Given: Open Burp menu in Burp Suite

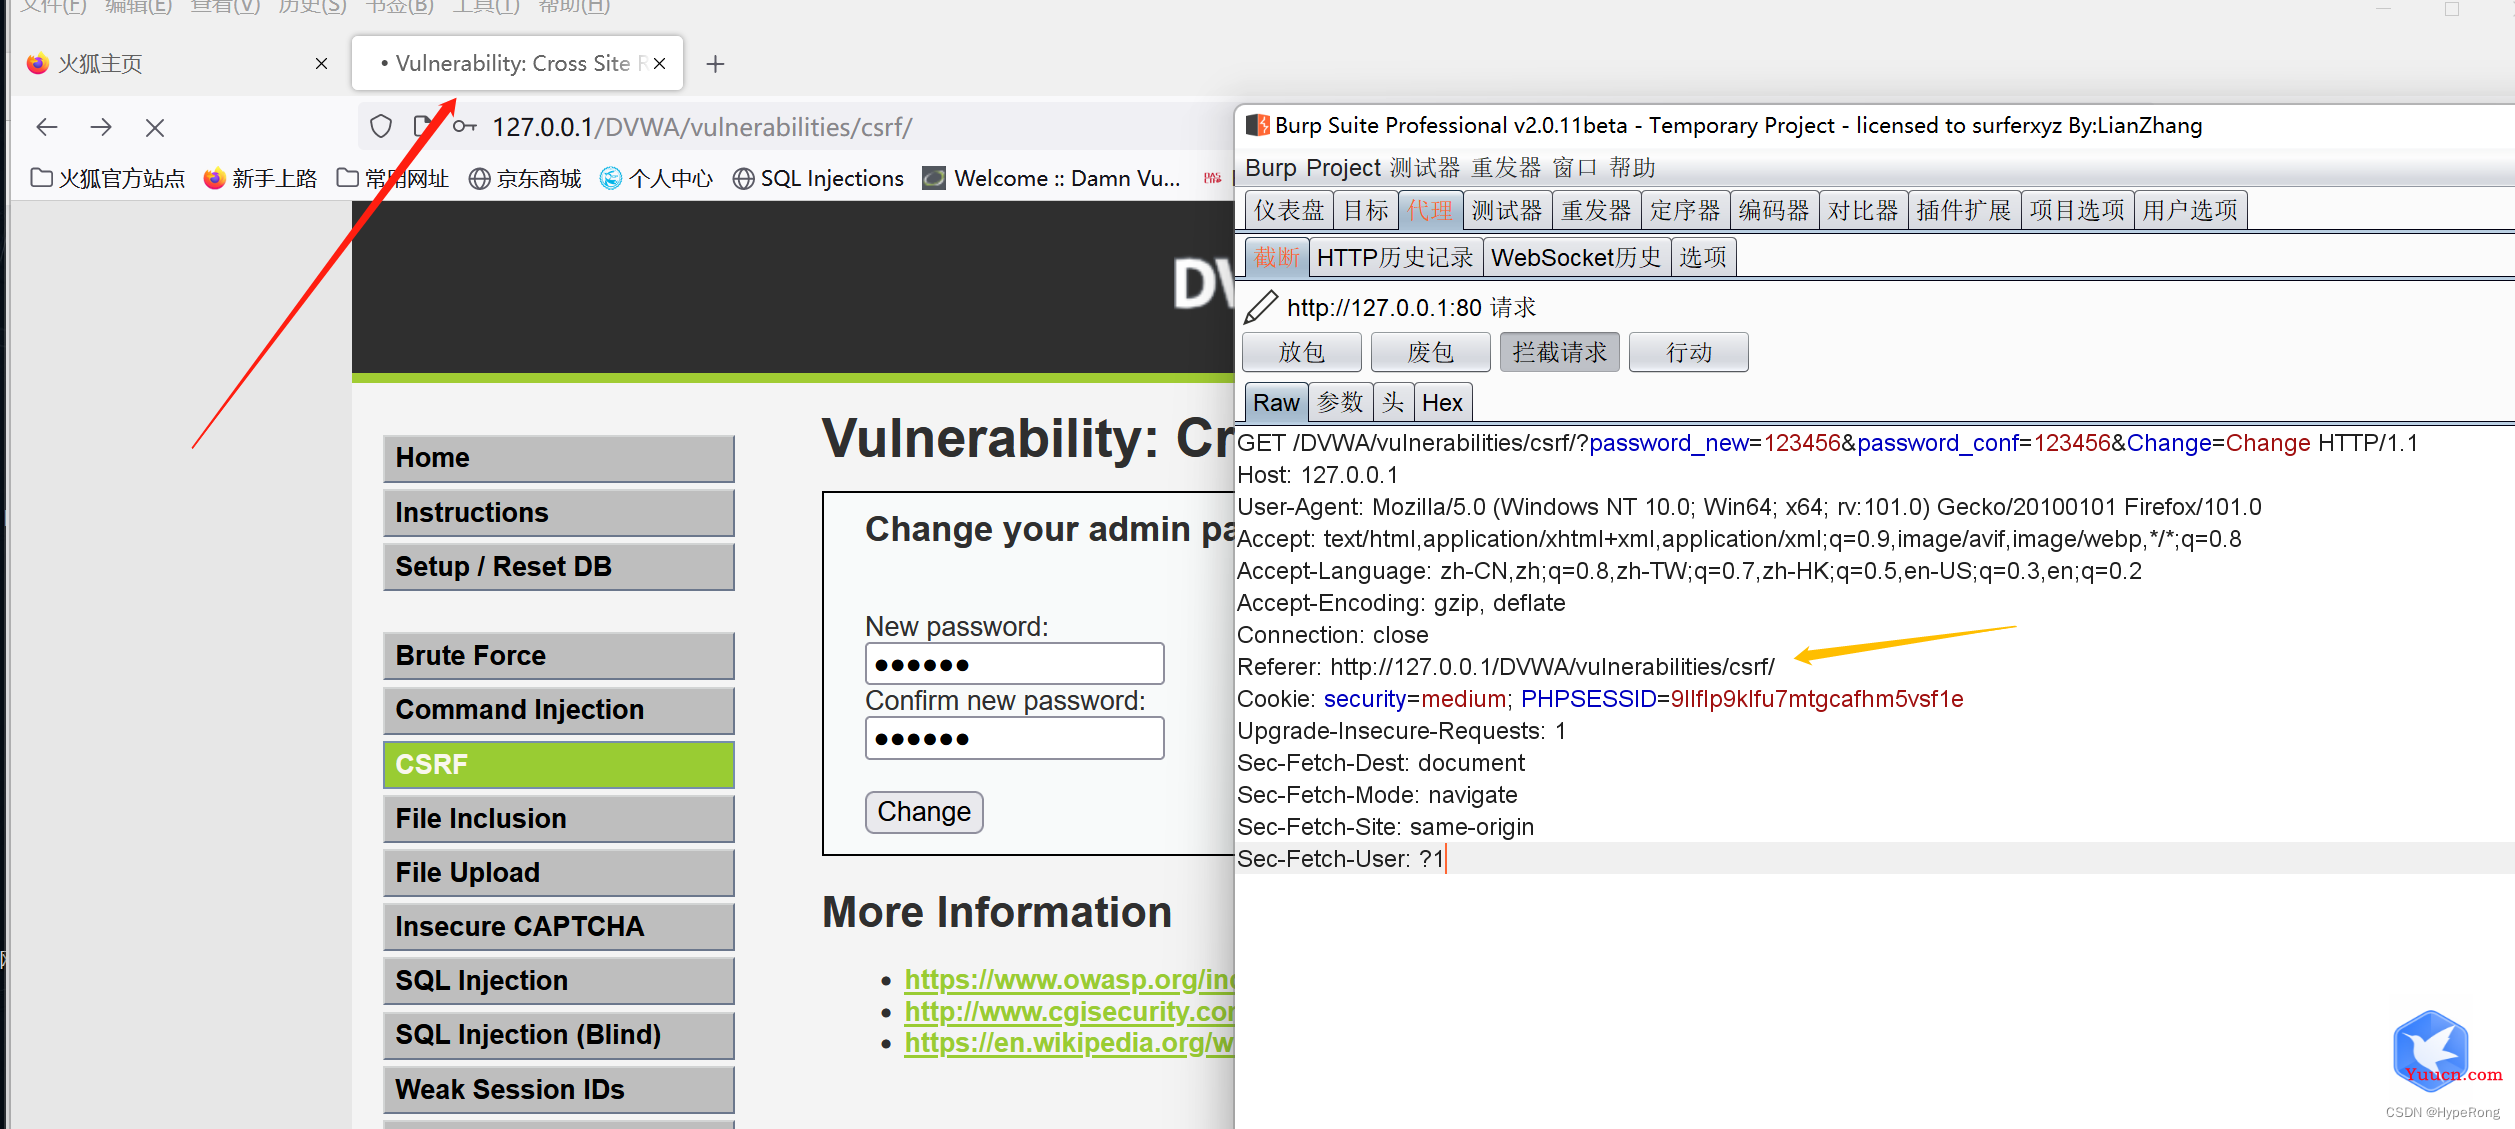Looking at the screenshot, I should pos(1270,167).
